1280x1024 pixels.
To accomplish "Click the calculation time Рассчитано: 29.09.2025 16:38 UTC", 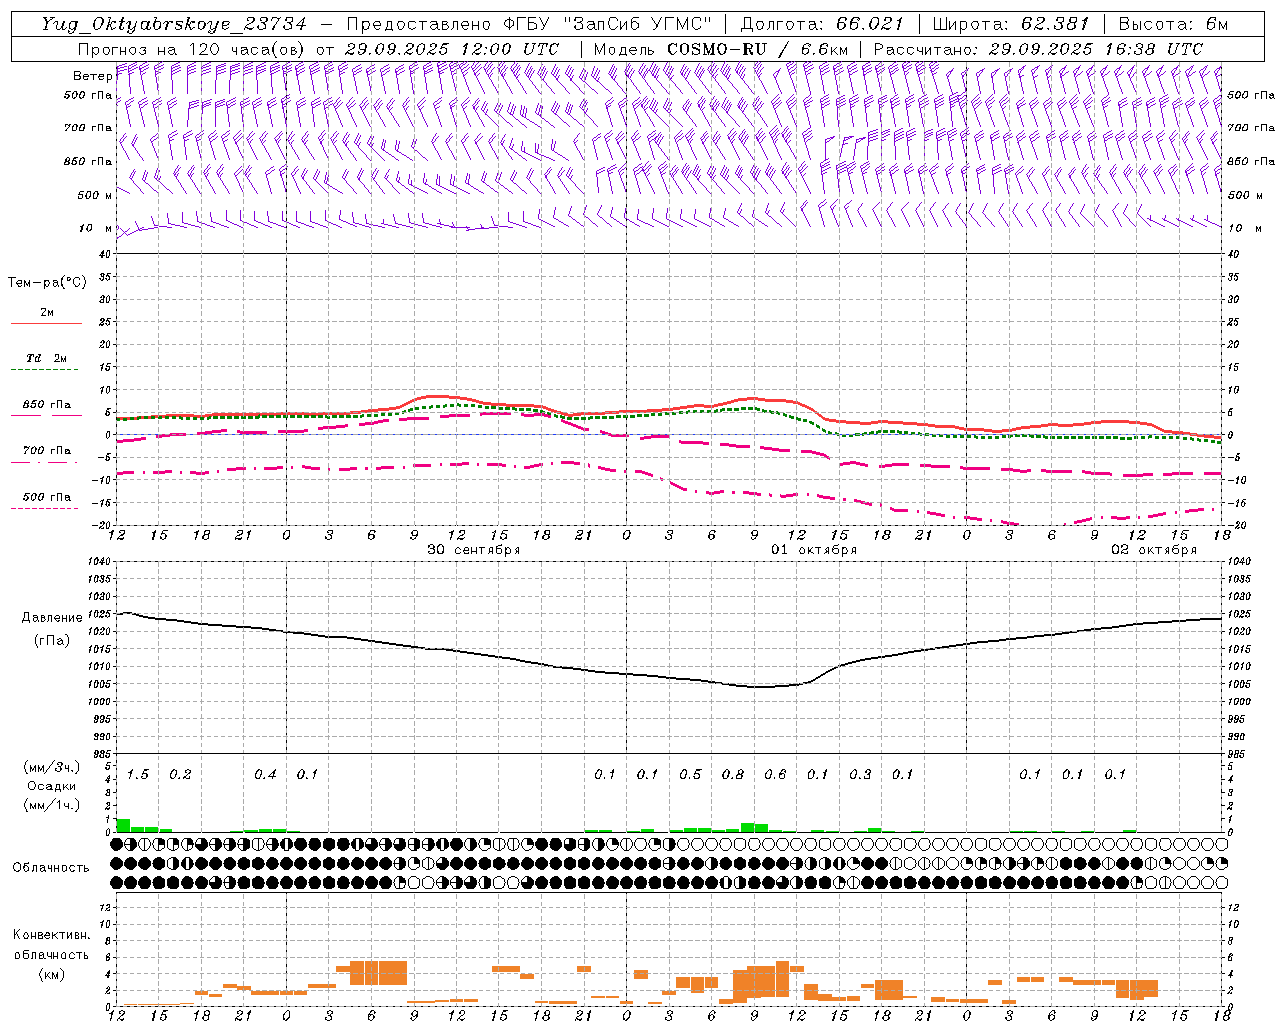I will click(x=1038, y=49).
